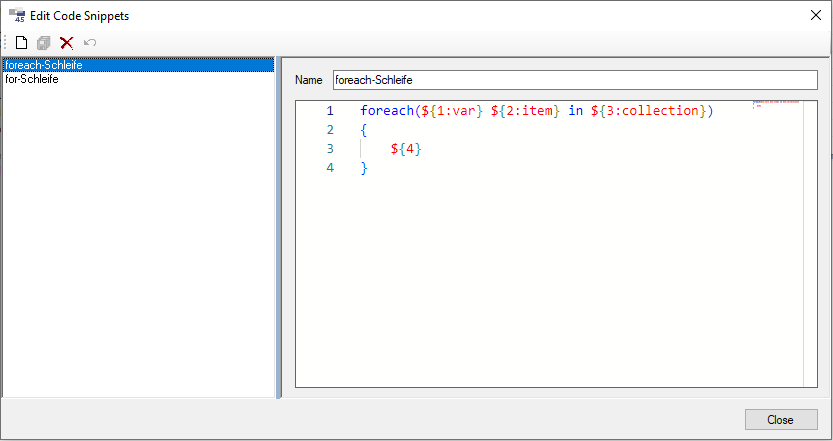Click the closing brace on line 4
Image resolution: width=833 pixels, height=441 pixels.
click(365, 168)
